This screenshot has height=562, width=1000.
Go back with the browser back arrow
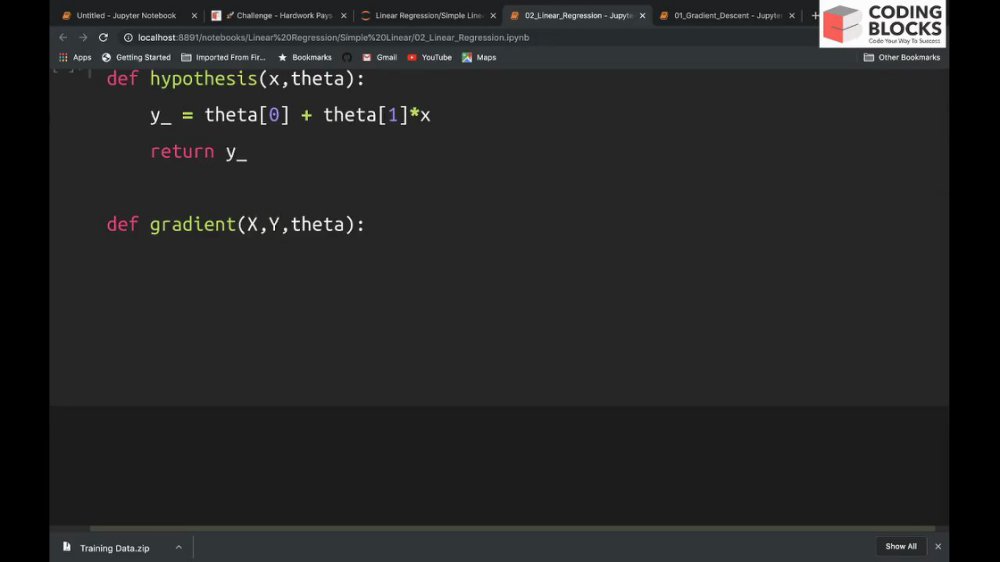tap(63, 38)
